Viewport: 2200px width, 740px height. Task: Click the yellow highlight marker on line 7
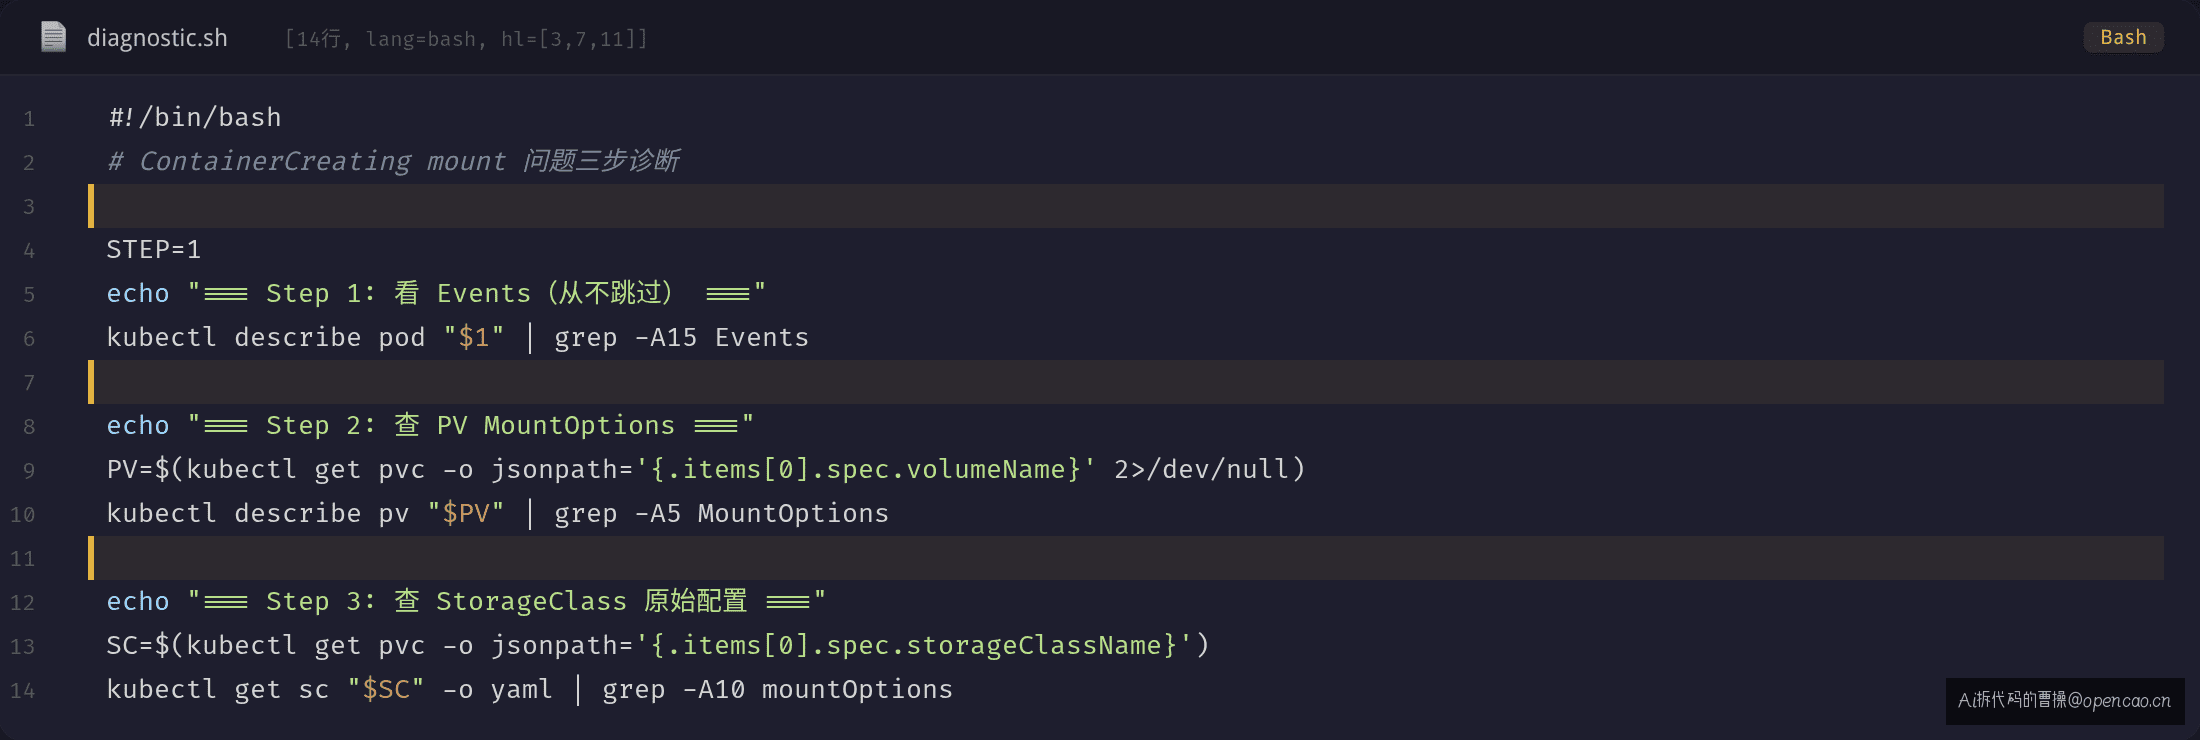tap(91, 382)
